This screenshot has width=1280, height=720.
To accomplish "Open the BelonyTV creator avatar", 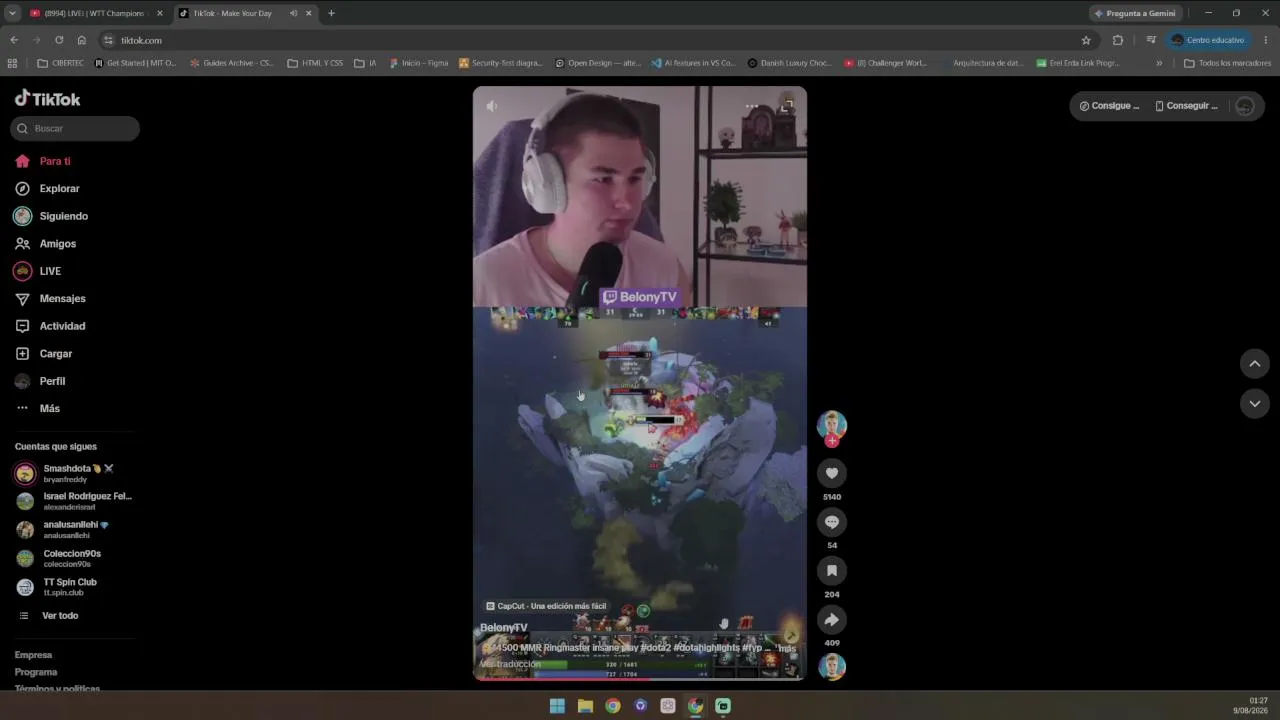I will [832, 425].
